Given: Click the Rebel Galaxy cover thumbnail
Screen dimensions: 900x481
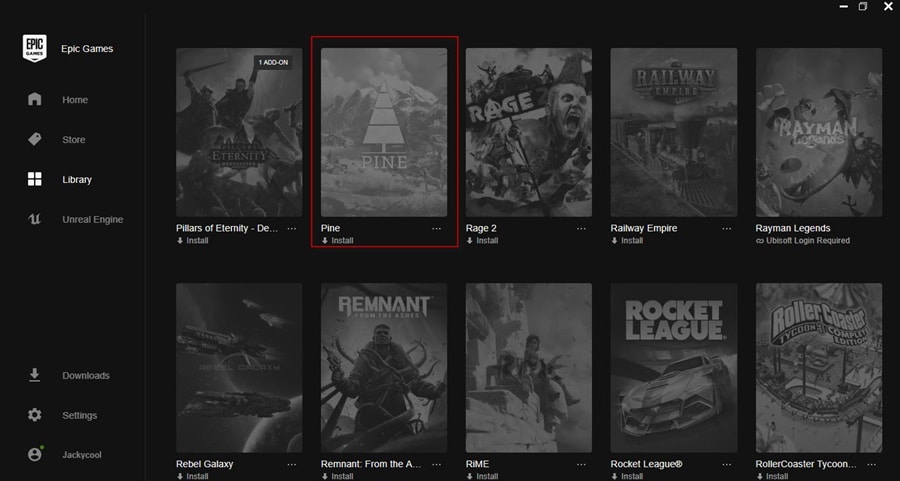Looking at the screenshot, I should (x=239, y=368).
